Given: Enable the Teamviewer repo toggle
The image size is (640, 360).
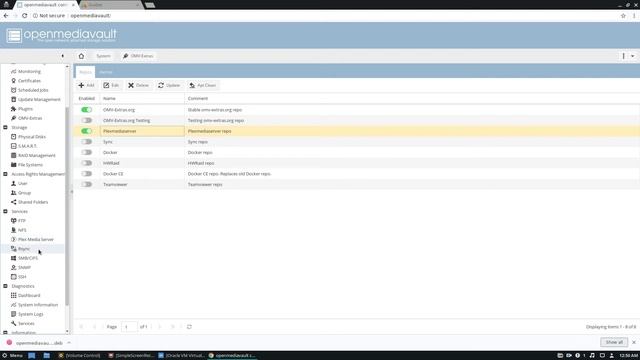Looking at the screenshot, I should click(x=86, y=184).
